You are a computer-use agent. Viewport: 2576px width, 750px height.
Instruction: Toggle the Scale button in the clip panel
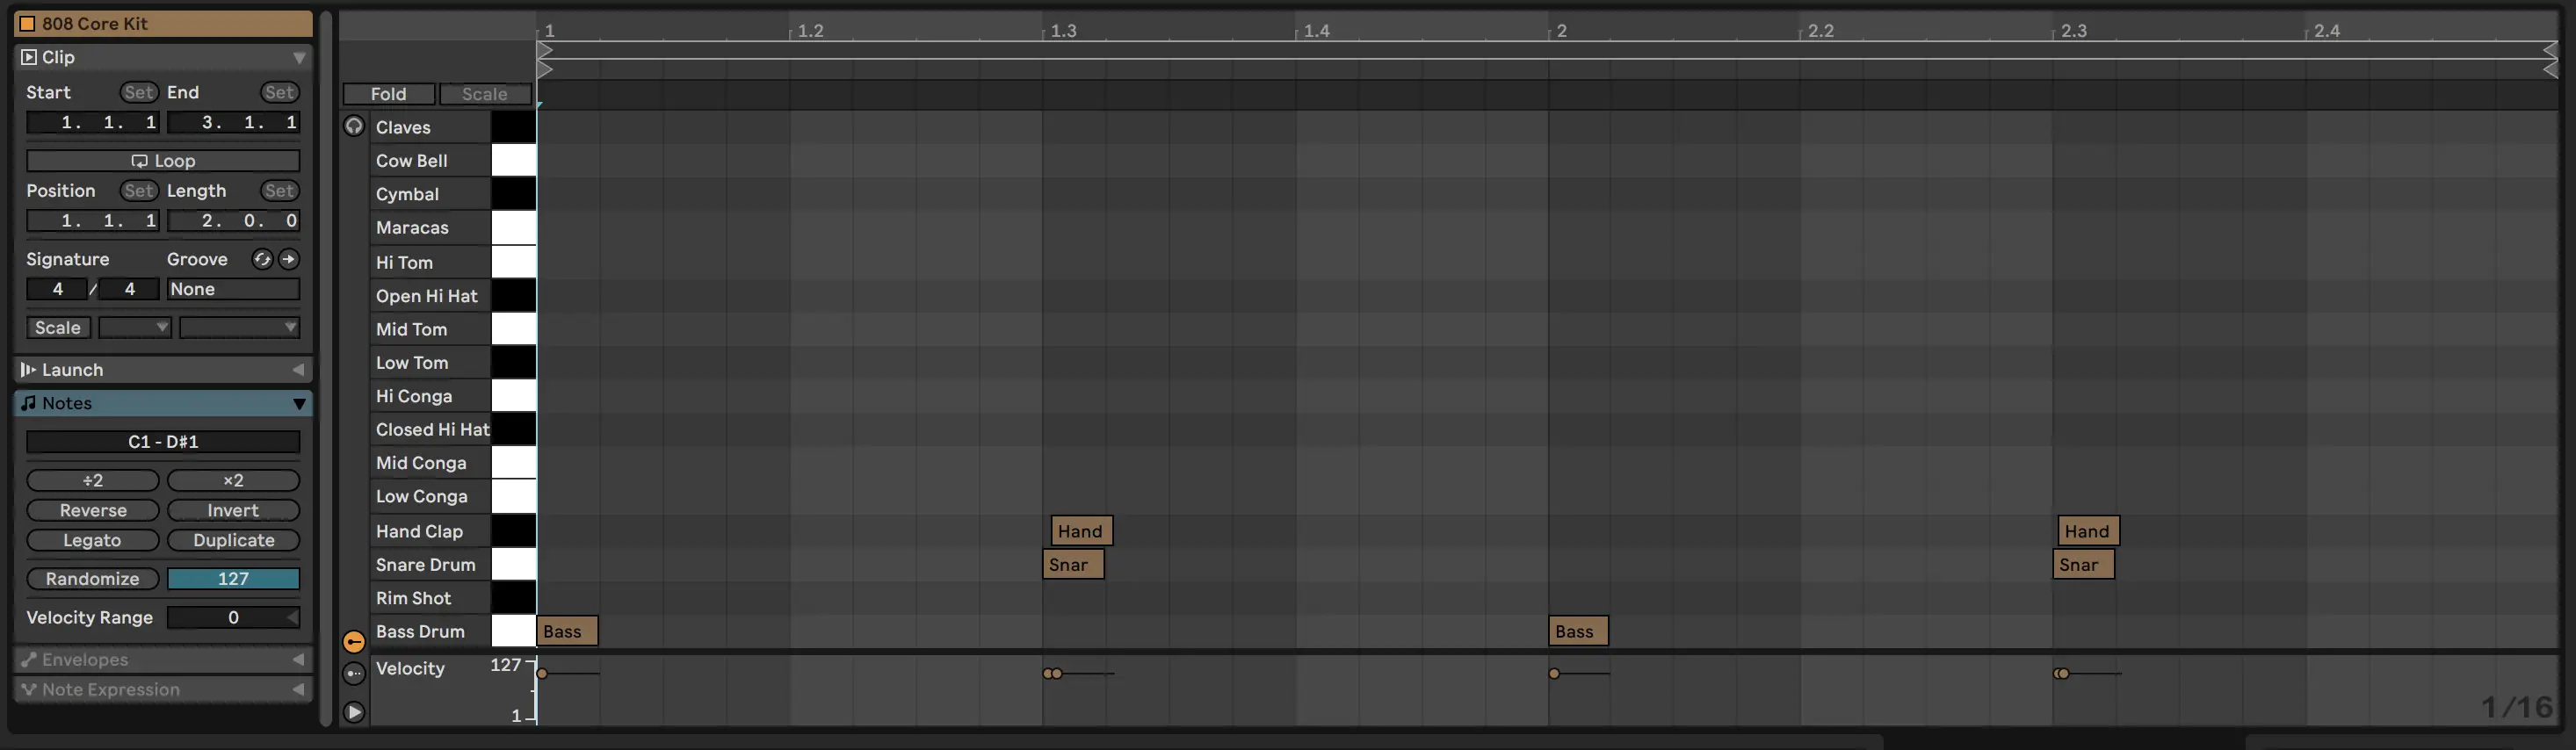click(58, 328)
